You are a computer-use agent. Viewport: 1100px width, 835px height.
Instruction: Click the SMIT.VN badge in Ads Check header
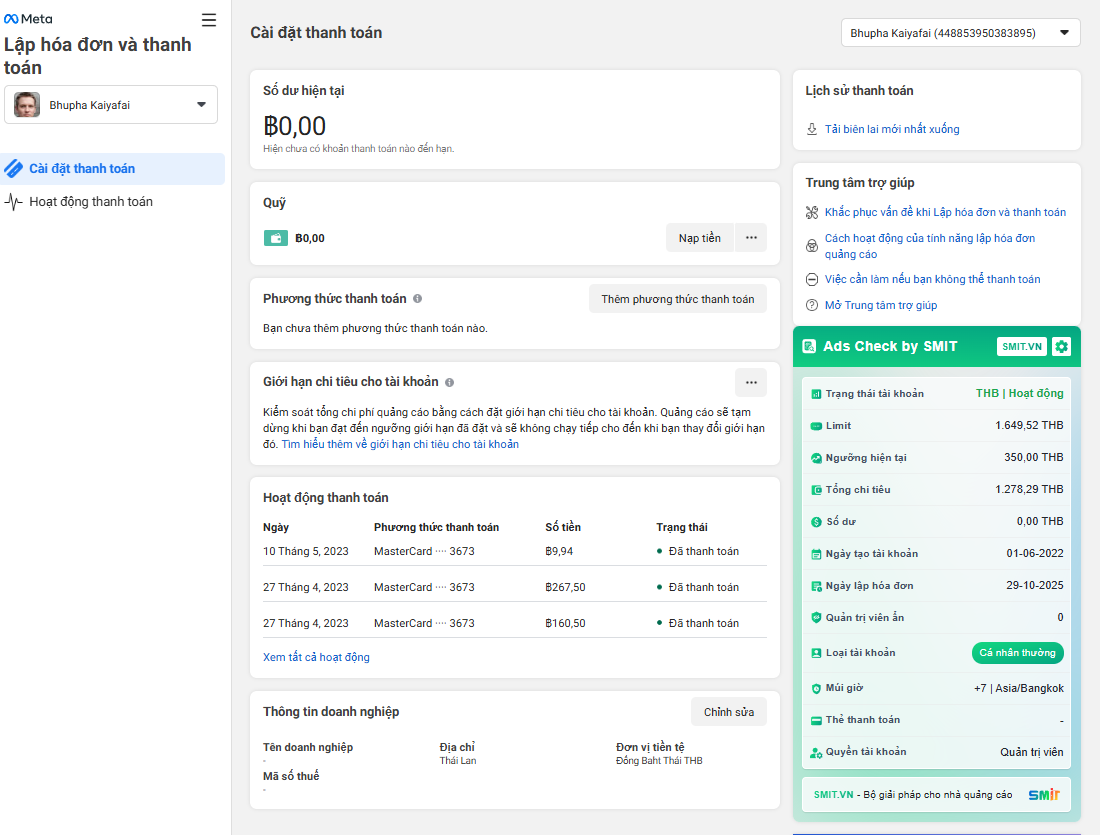coord(1021,346)
